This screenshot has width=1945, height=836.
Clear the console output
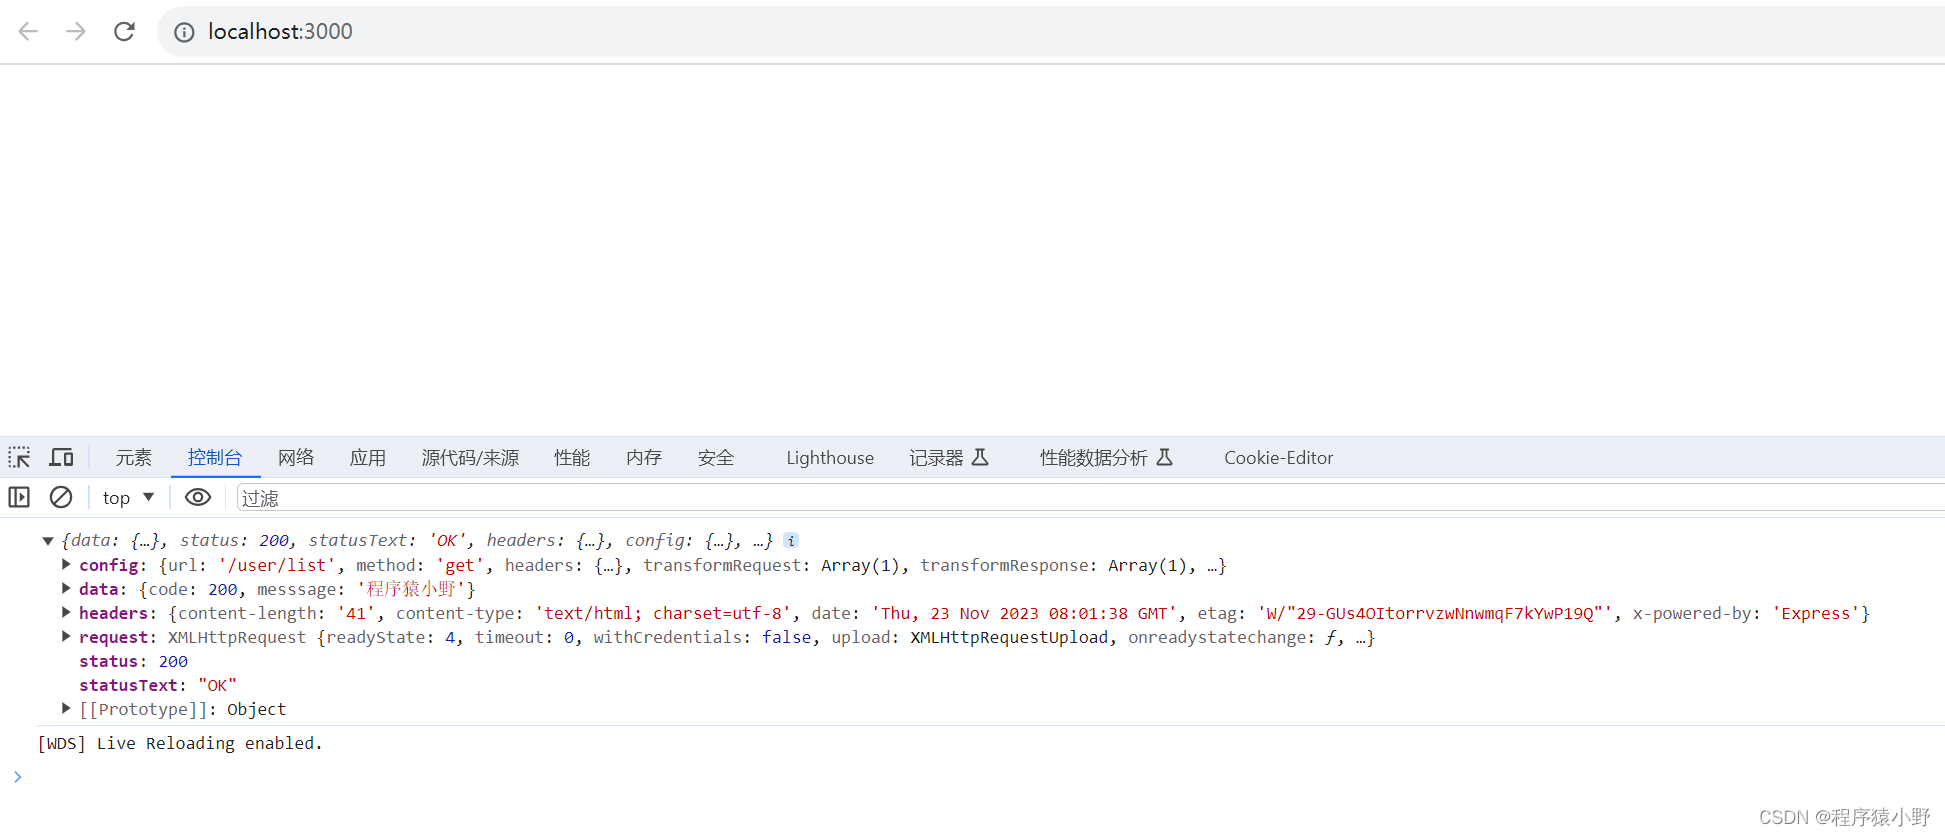click(61, 497)
